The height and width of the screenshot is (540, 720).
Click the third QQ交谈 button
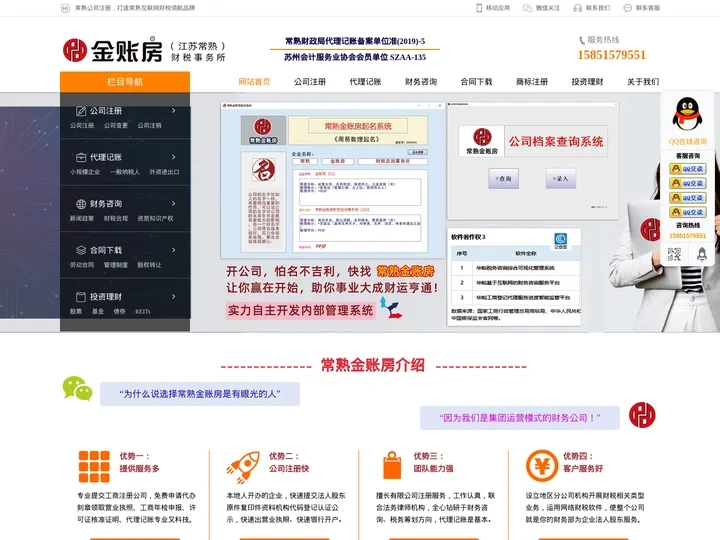pos(687,197)
